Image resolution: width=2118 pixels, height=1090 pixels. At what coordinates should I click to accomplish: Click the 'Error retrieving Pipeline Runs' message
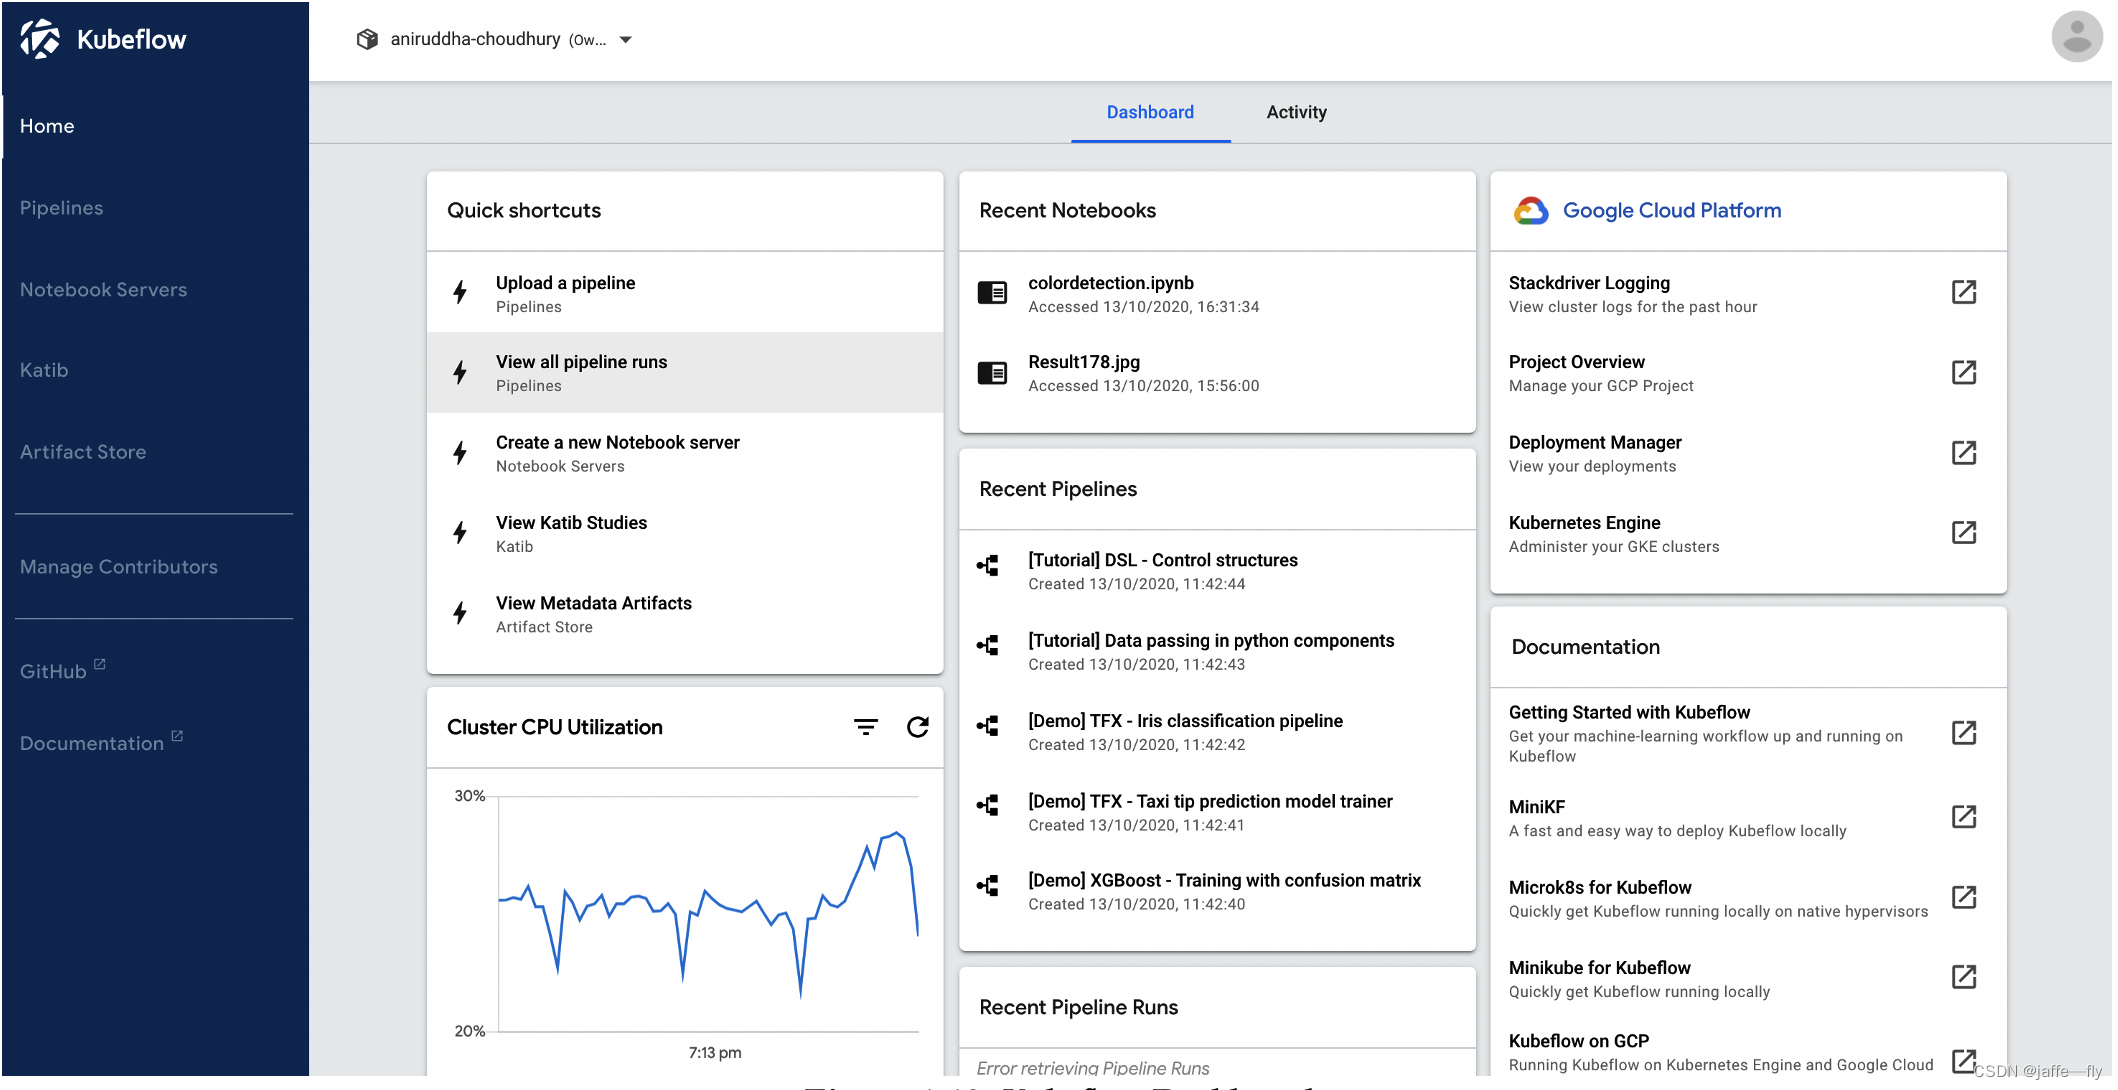coord(1093,1067)
